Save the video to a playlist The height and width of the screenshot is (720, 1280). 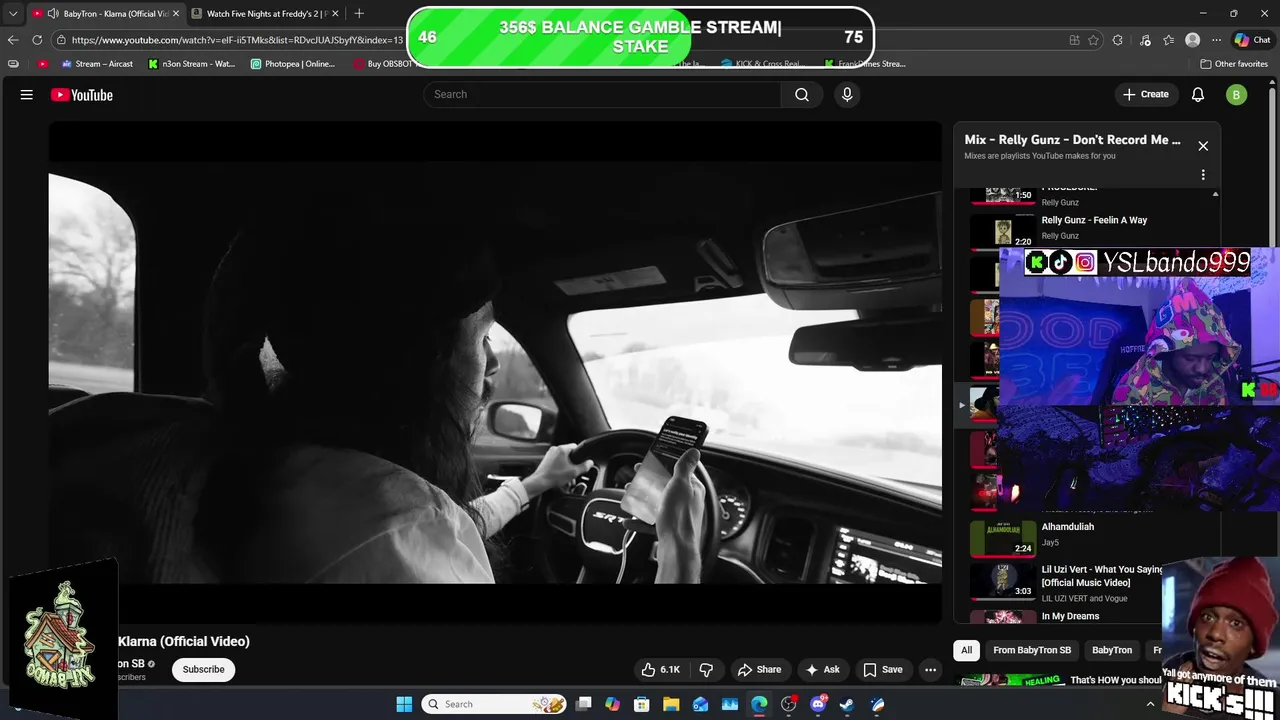coord(883,670)
